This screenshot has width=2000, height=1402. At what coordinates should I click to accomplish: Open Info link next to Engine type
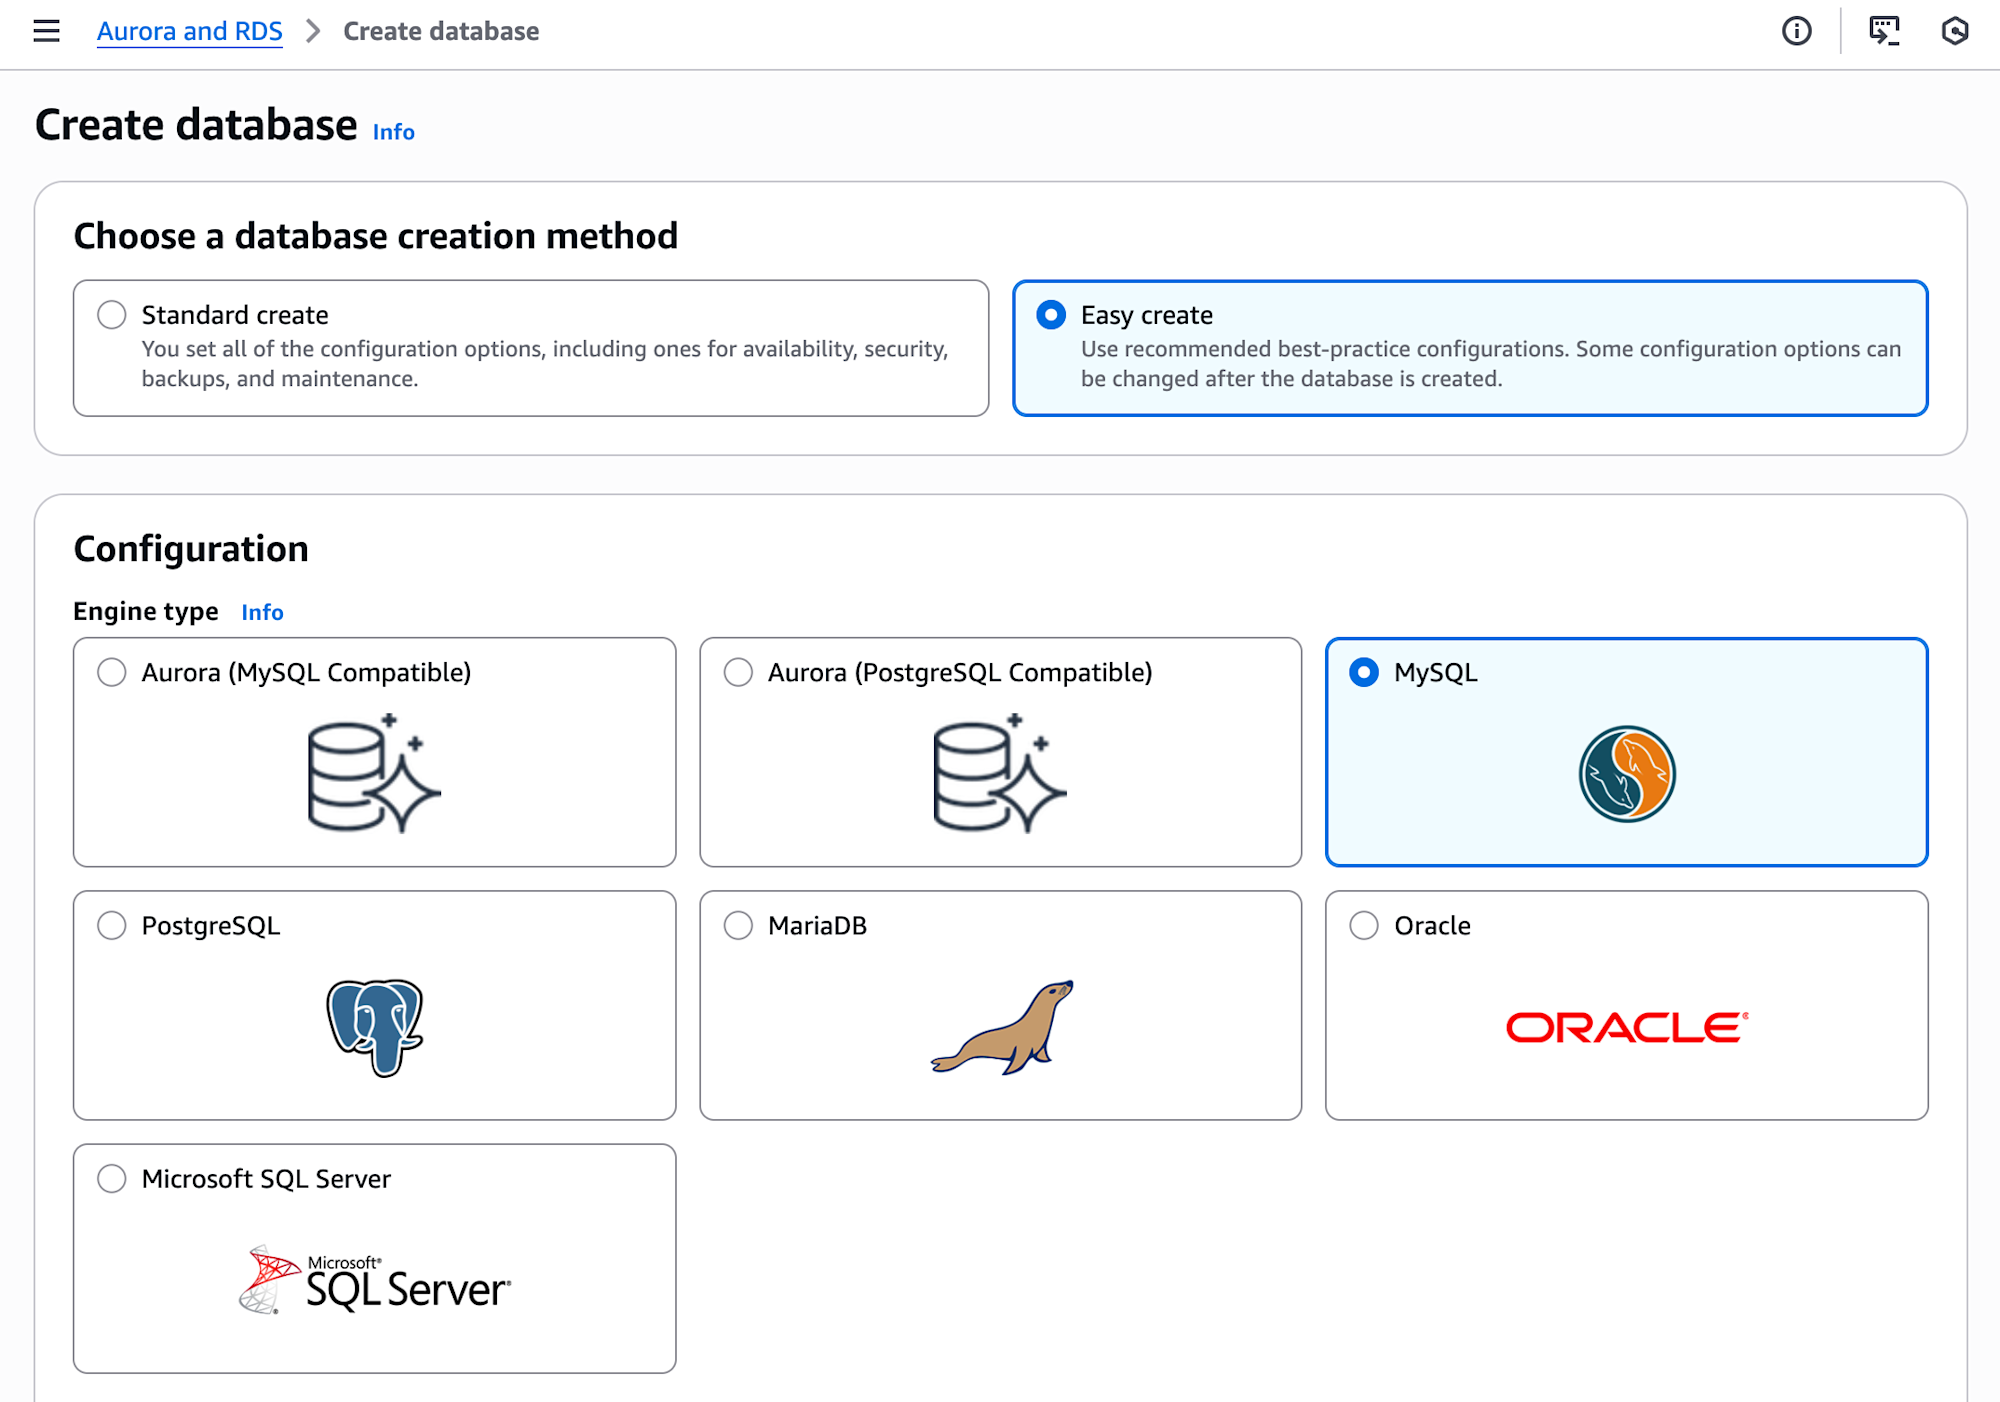tap(262, 612)
